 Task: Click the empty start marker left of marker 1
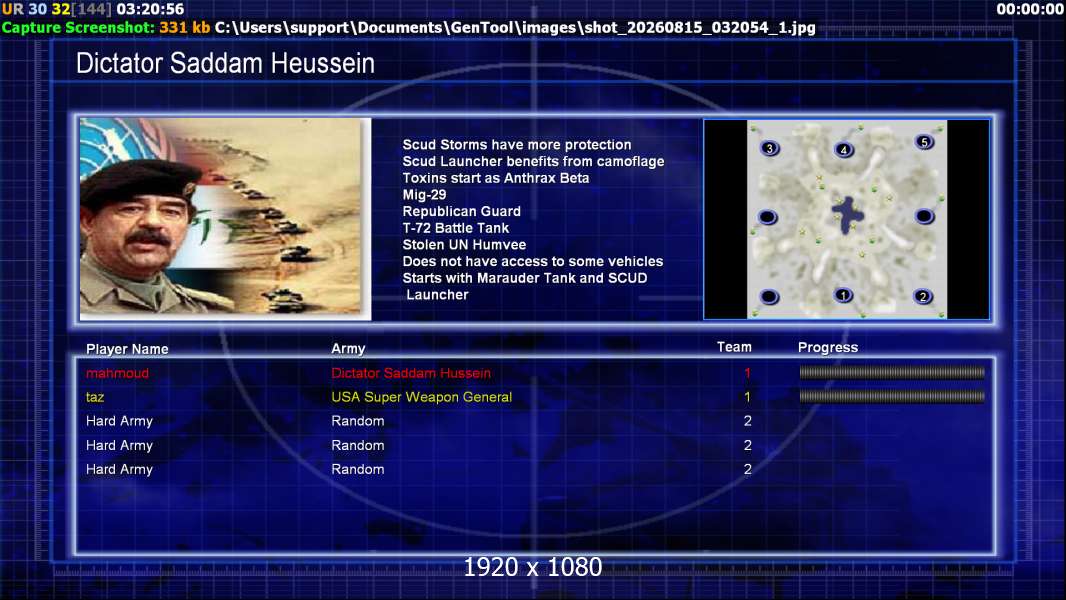[769, 297]
